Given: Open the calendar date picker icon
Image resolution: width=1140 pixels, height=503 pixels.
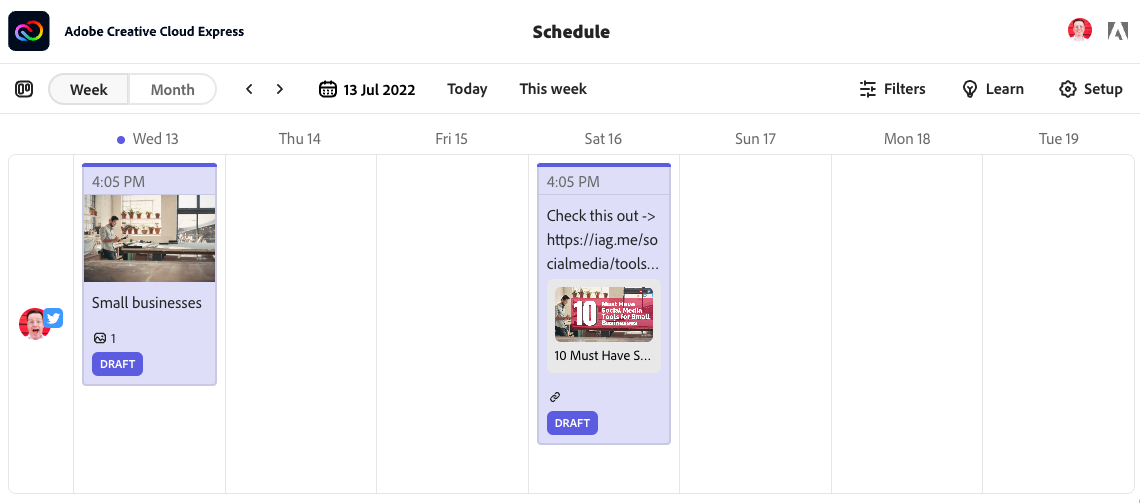Looking at the screenshot, I should point(328,89).
